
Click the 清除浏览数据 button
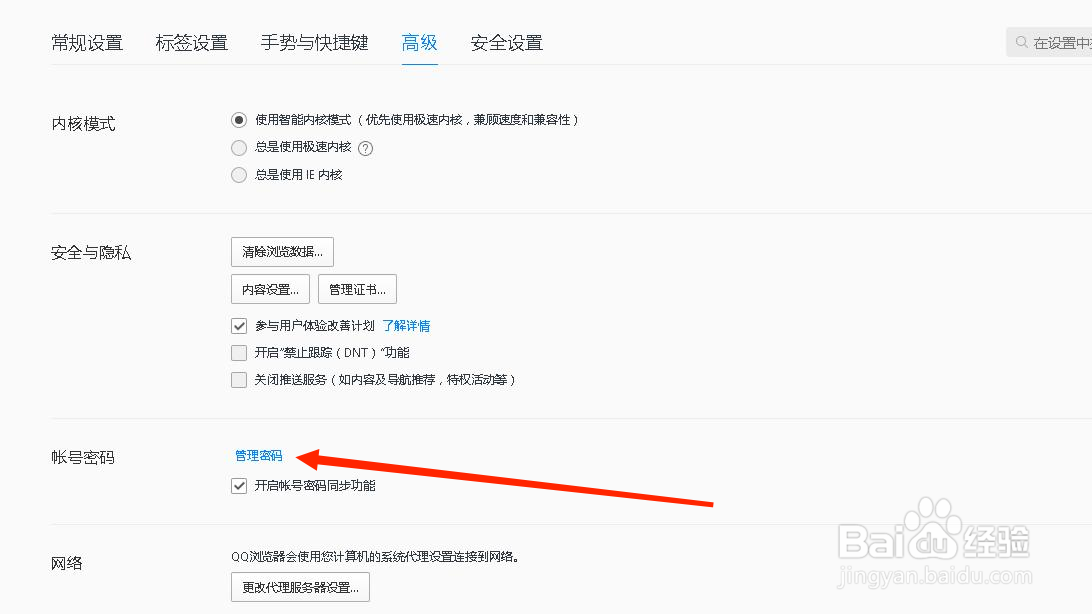(281, 251)
